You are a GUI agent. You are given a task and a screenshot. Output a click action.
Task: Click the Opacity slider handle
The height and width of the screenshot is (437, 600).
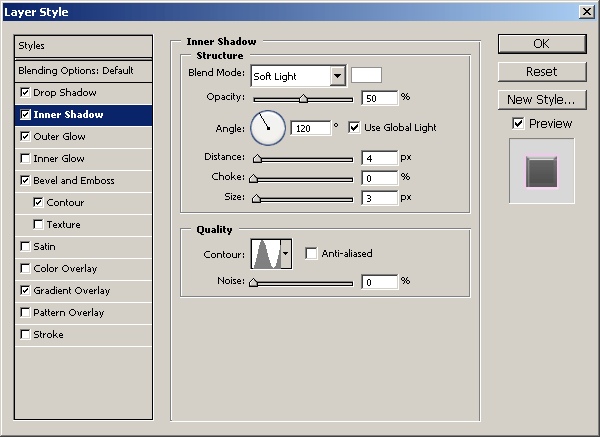[x=303, y=99]
